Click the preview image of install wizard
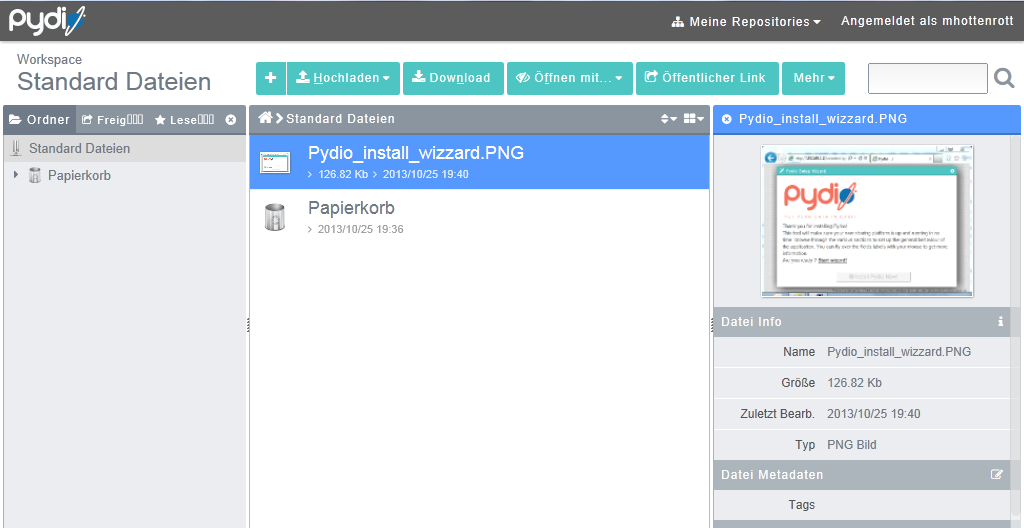Image resolution: width=1024 pixels, height=528 pixels. (867, 221)
